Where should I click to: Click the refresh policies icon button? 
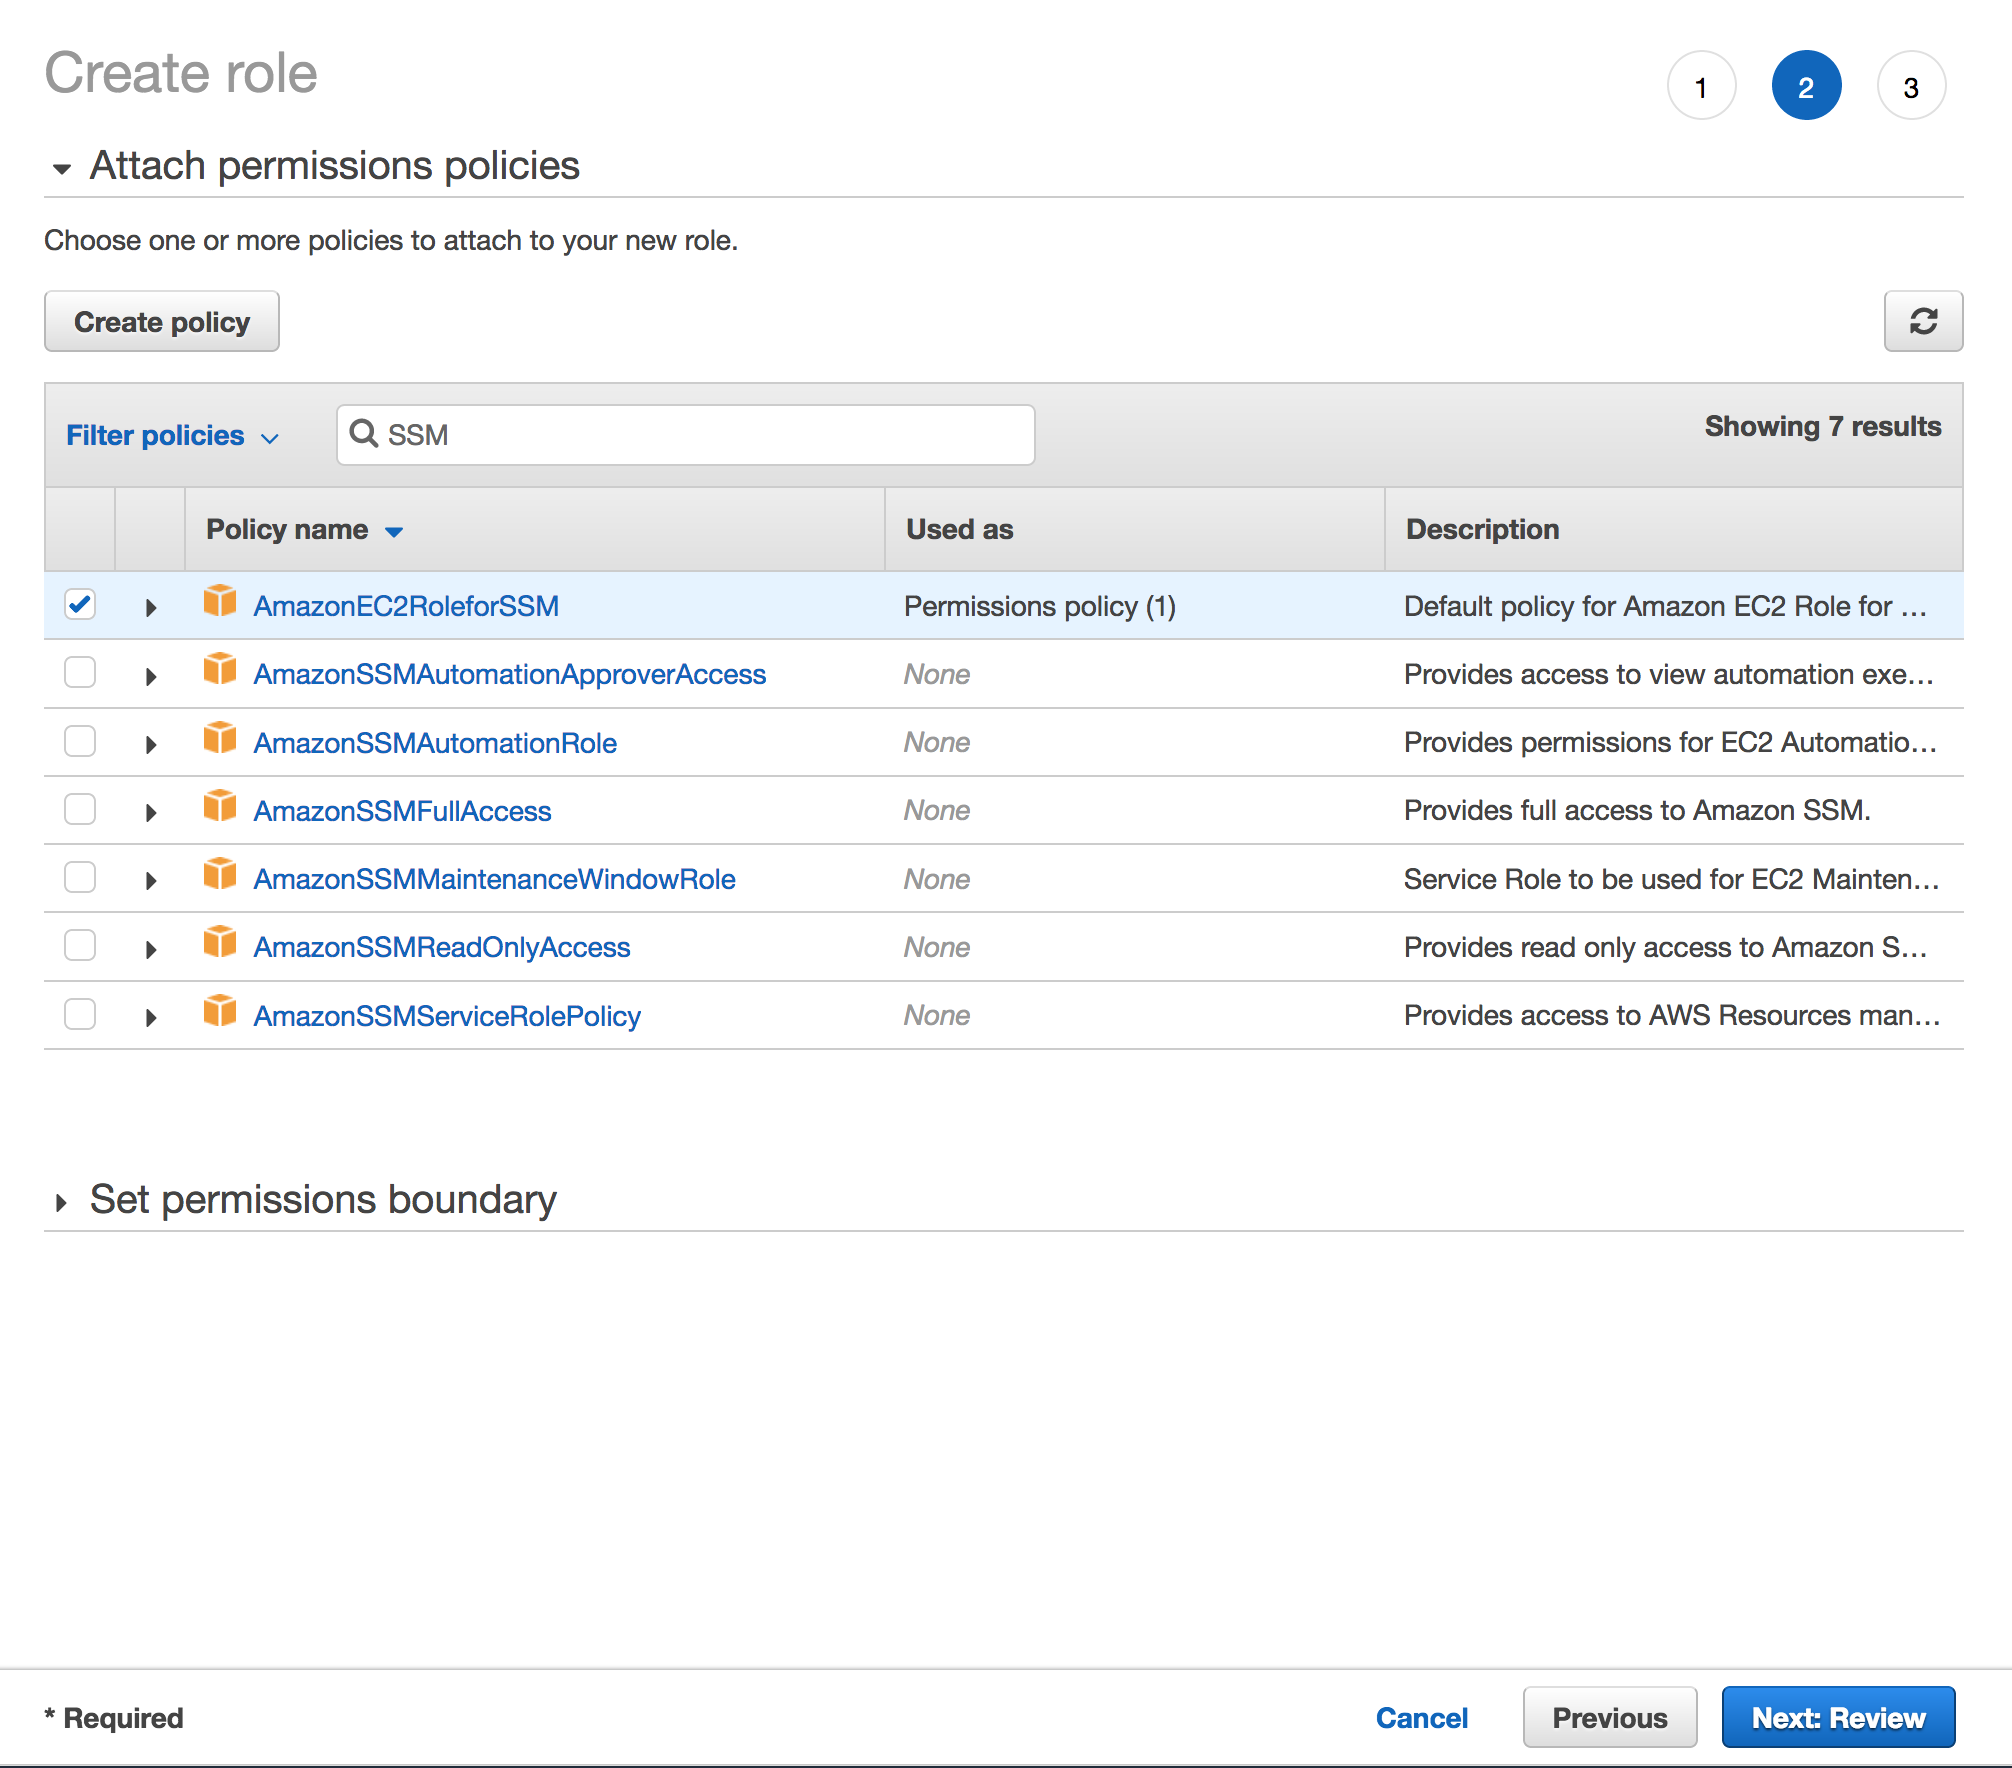(1923, 321)
